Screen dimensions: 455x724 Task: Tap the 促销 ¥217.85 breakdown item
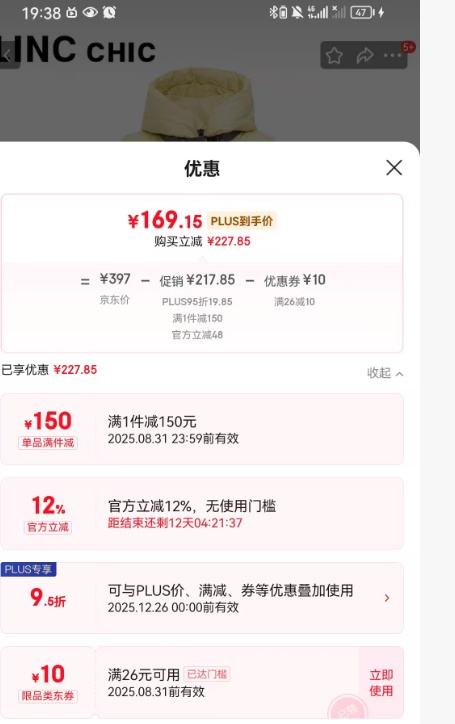[197, 280]
